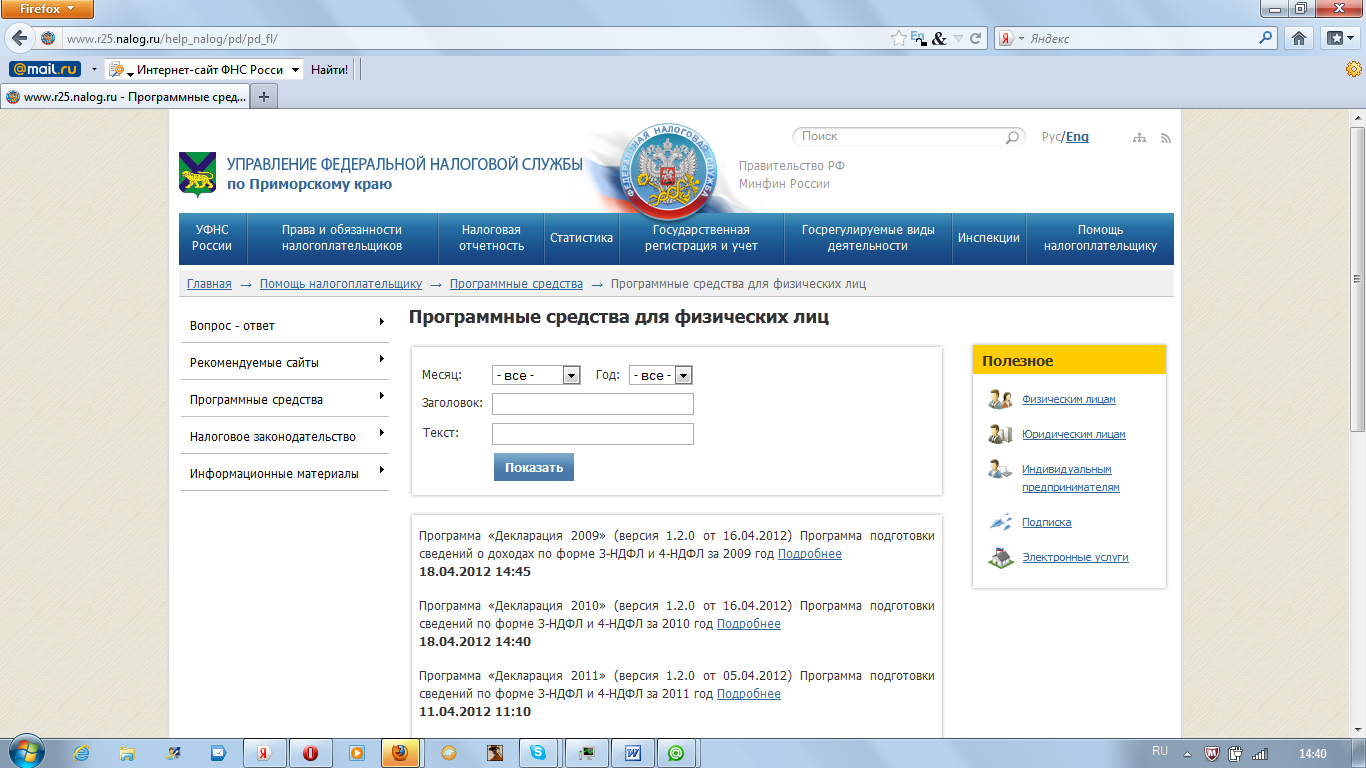
Task: Open the Статистика navigation menu item
Action: tap(581, 238)
